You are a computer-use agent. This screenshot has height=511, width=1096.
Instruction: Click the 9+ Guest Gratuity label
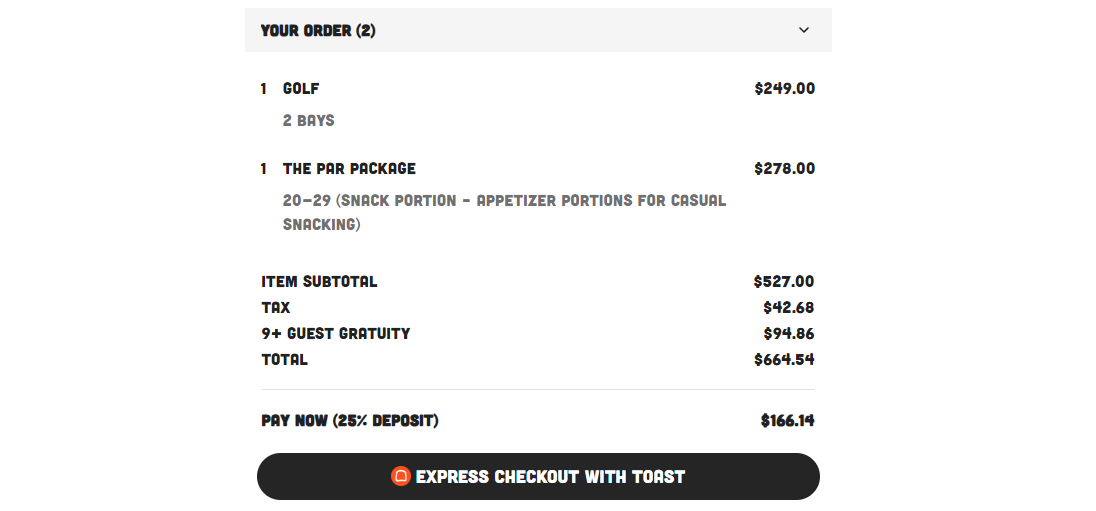tap(336, 333)
